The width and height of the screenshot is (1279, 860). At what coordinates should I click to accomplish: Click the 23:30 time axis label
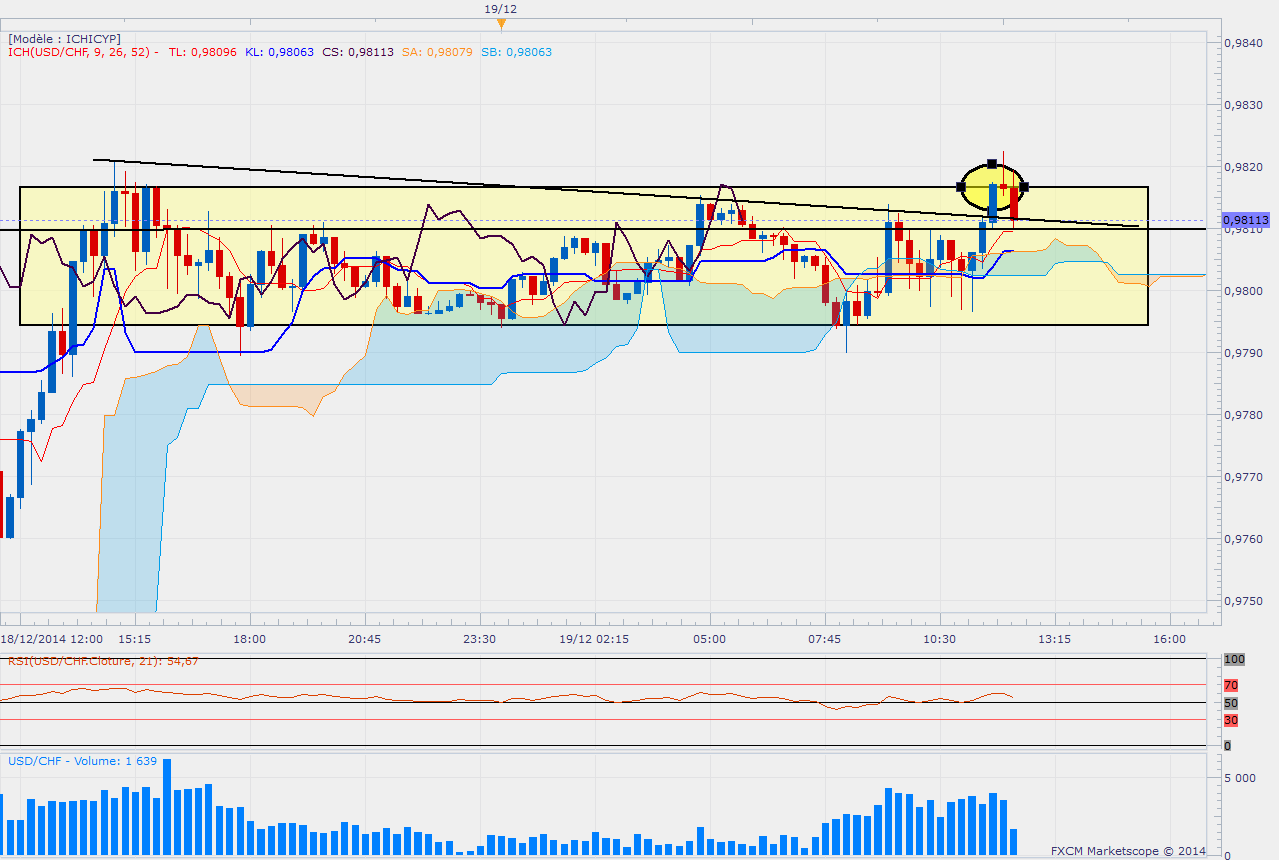(x=479, y=638)
